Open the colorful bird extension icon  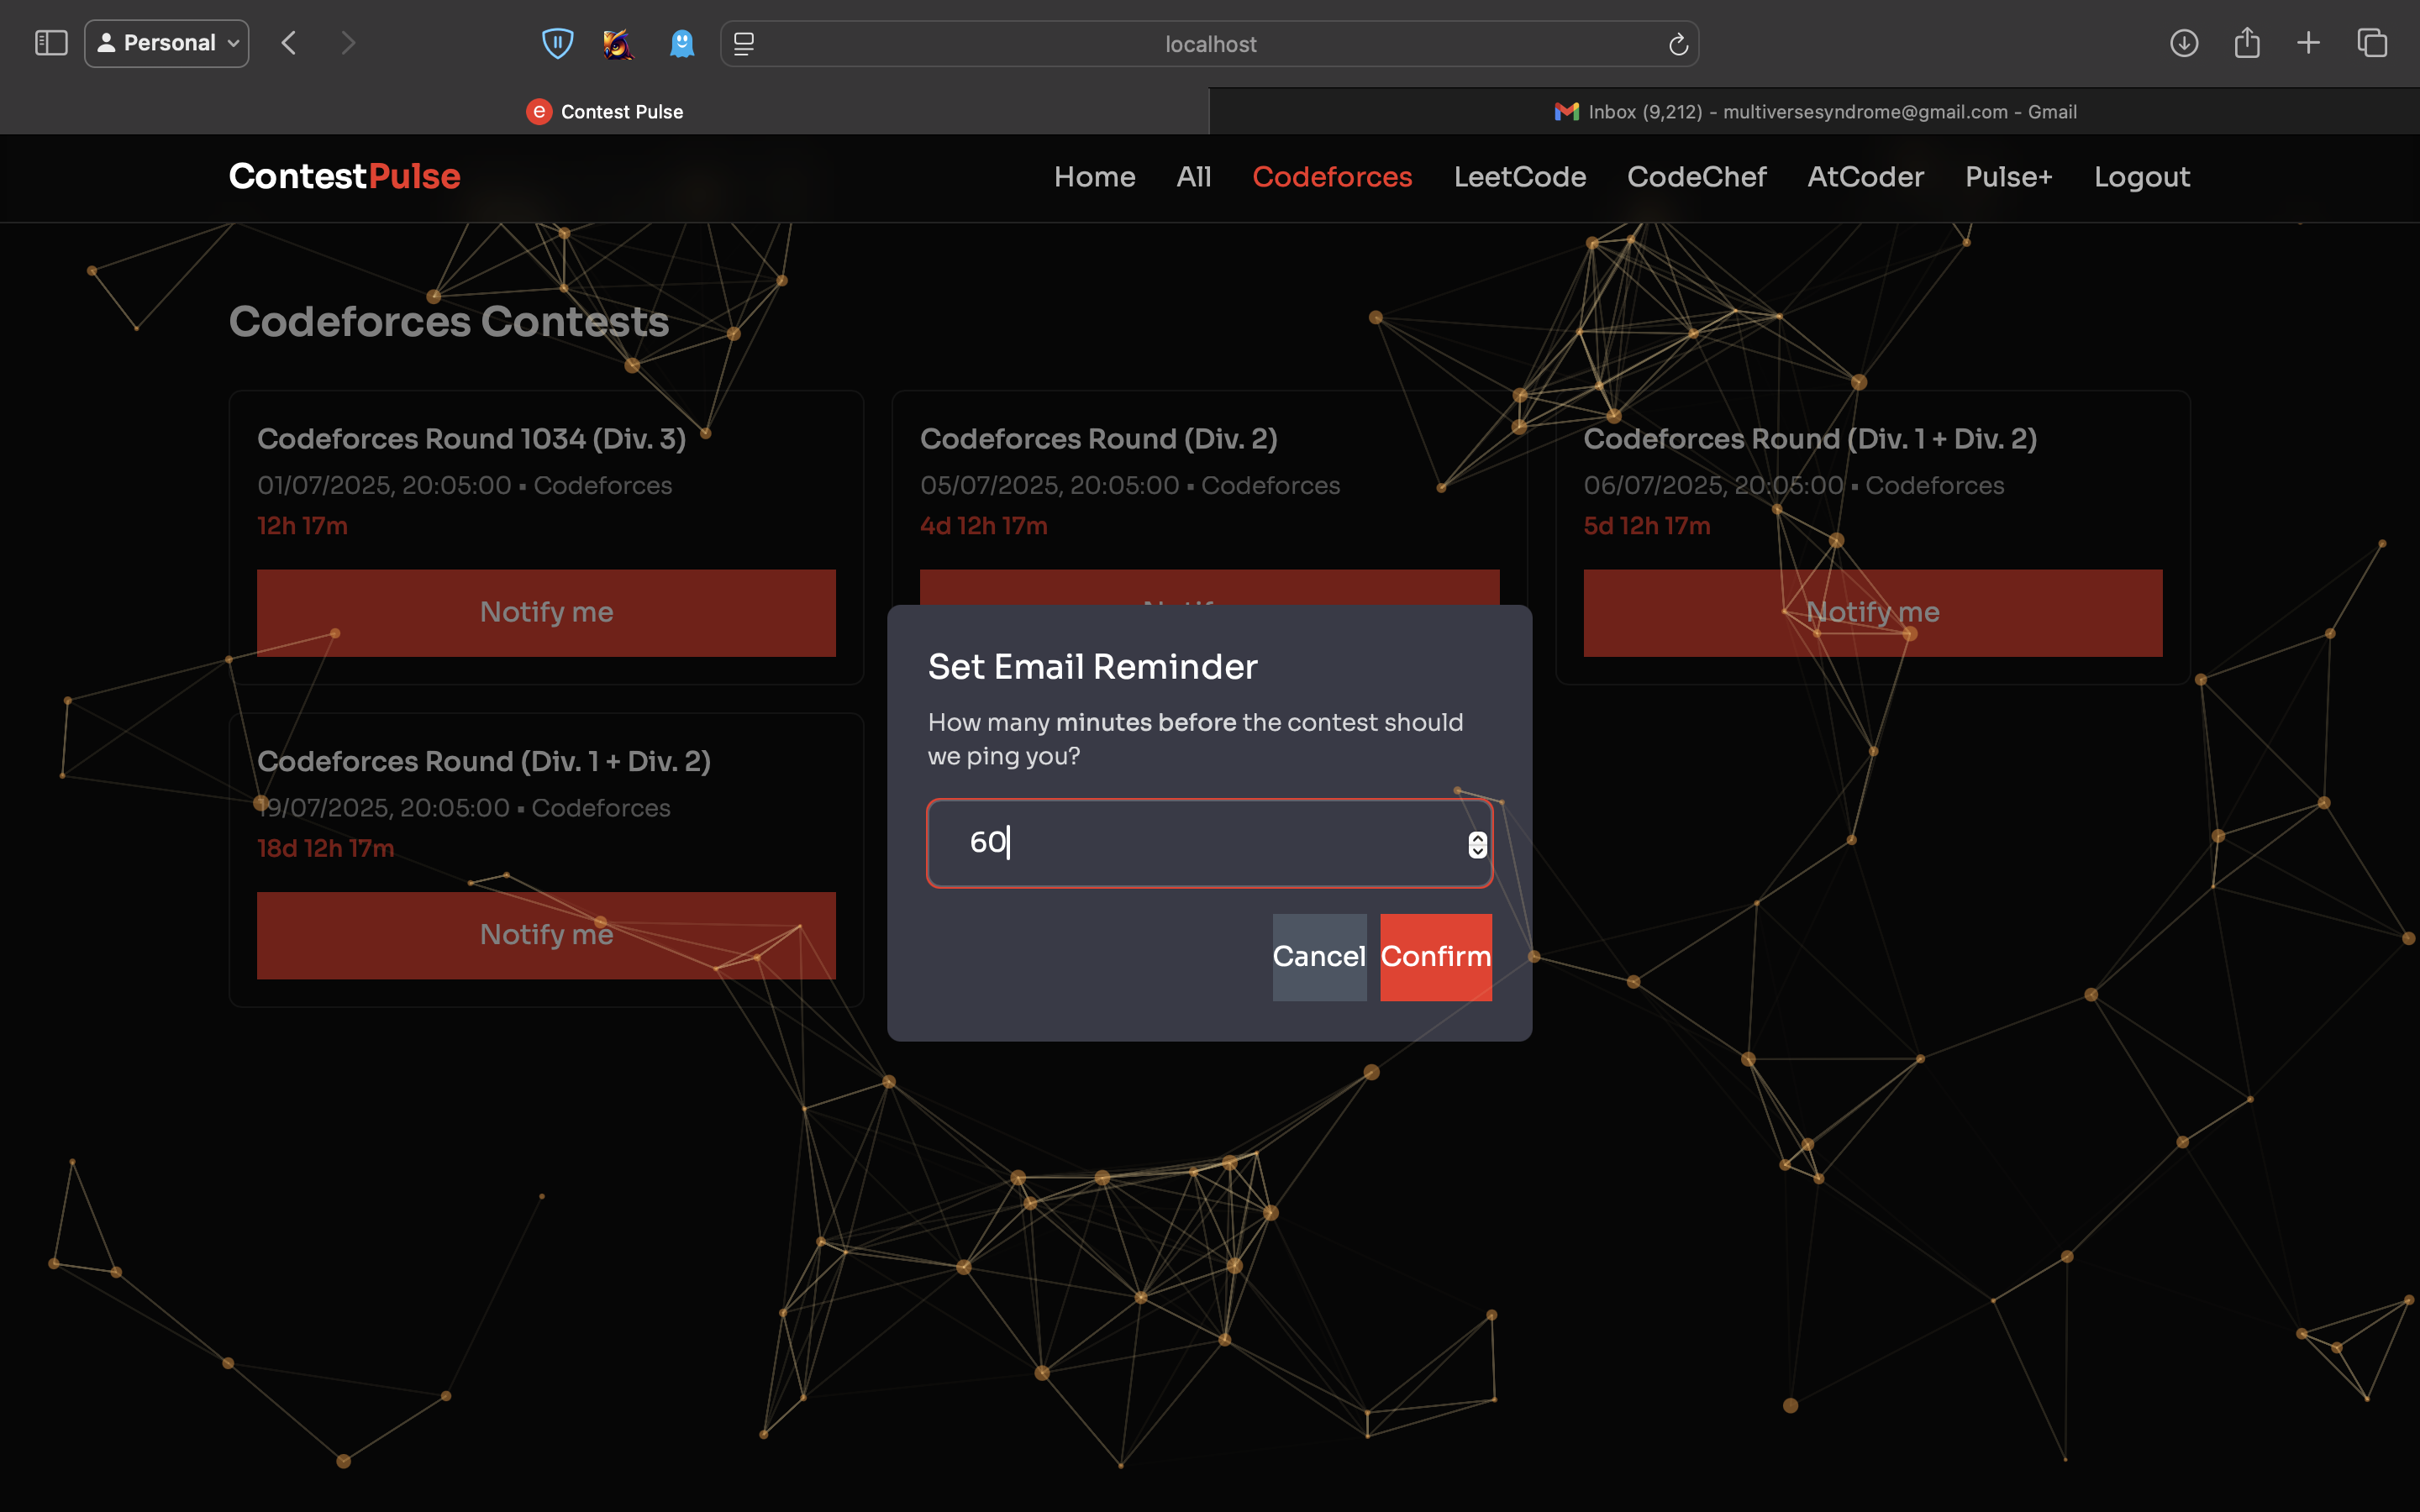(x=618, y=43)
